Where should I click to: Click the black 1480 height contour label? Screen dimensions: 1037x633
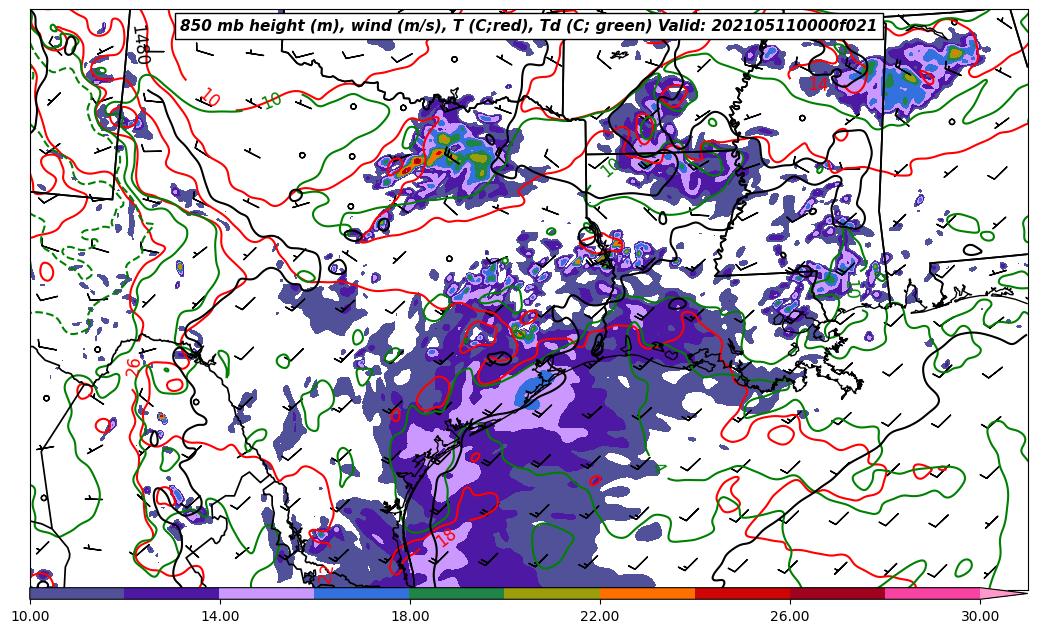point(141,44)
